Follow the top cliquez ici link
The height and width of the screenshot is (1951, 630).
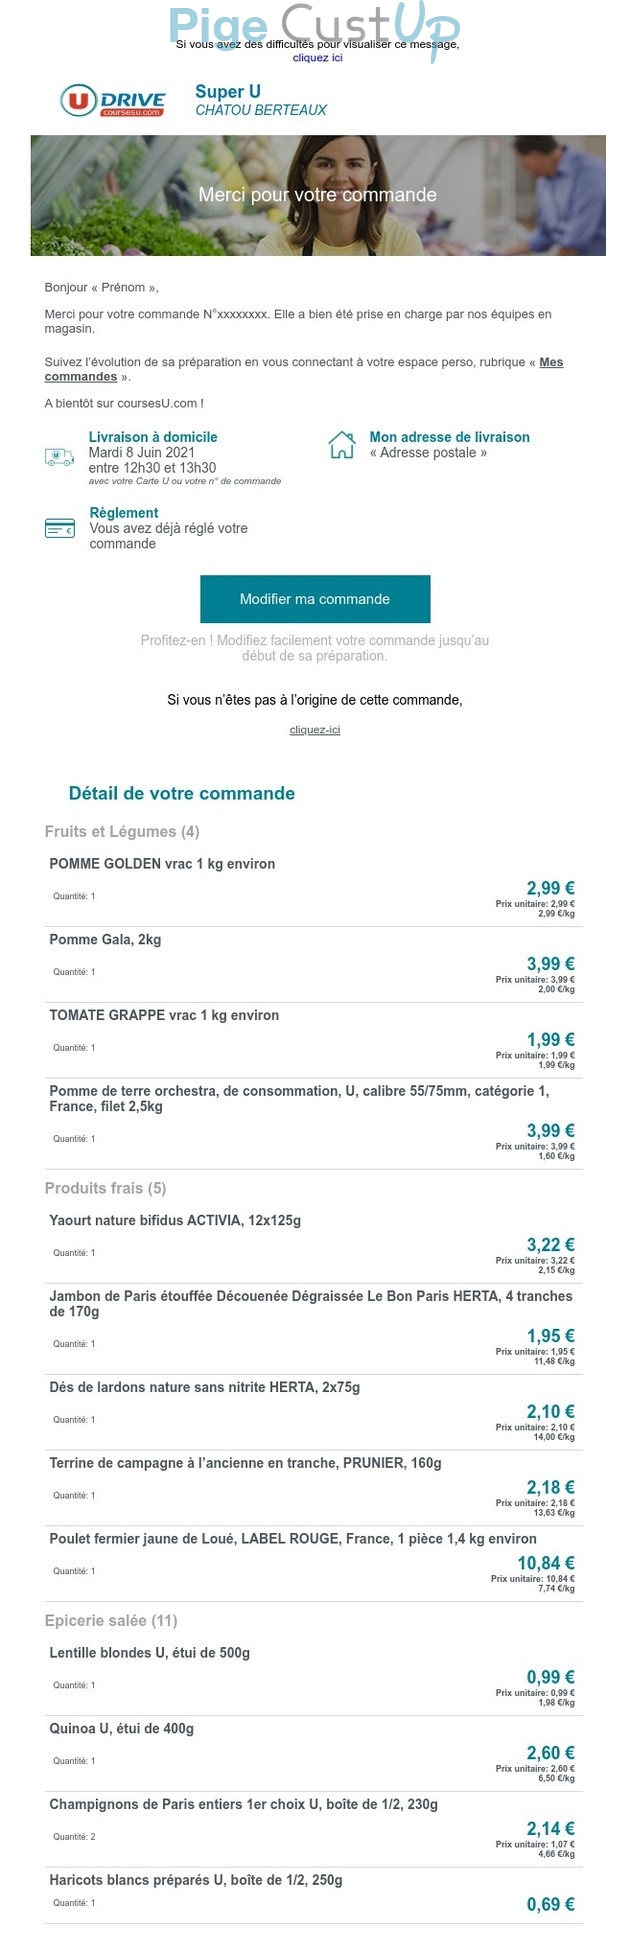coord(317,58)
